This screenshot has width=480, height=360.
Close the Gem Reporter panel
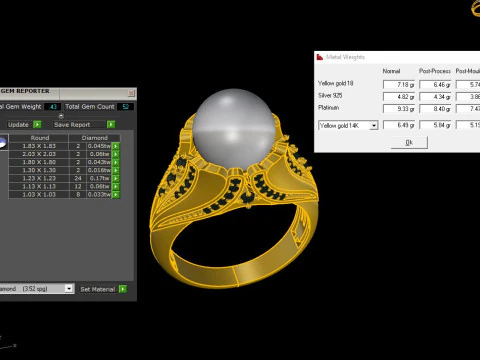131,93
